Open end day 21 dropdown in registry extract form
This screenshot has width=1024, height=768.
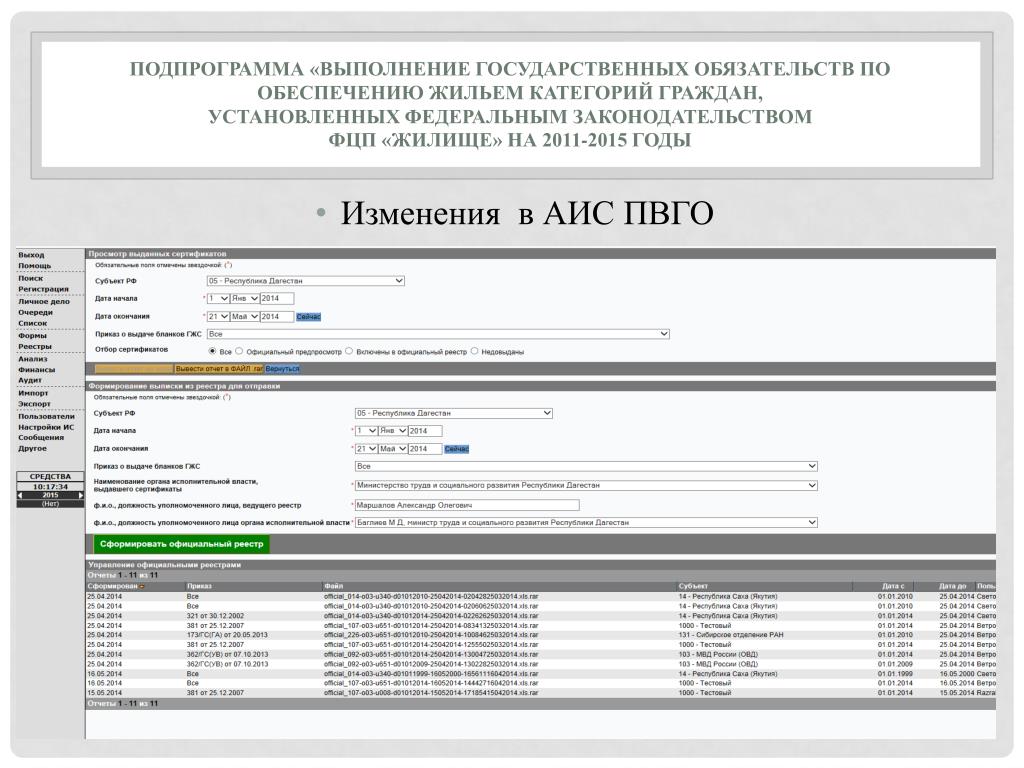click(366, 449)
